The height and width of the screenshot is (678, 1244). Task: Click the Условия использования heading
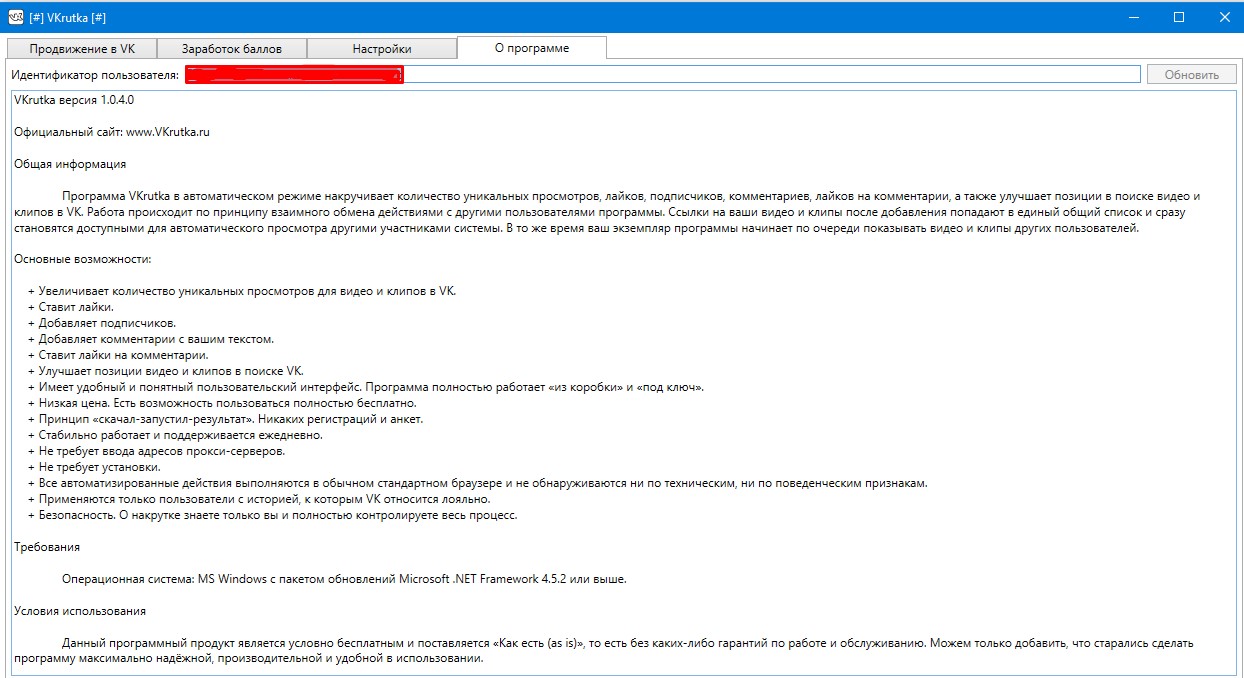coord(80,611)
